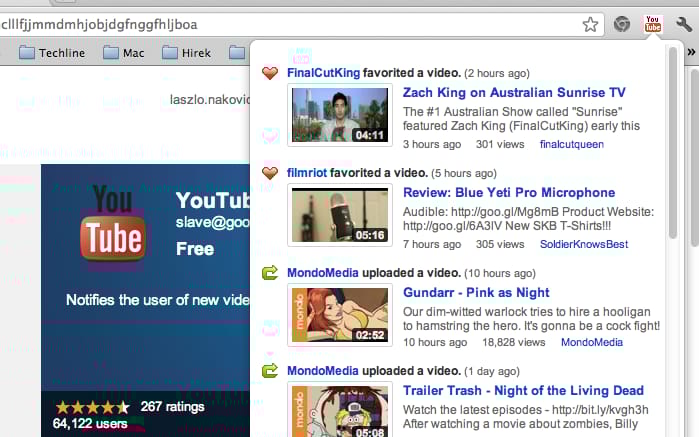The image size is (699, 437).
Task: Visit the SoldierKnowsBest uploader link
Action: (x=584, y=244)
